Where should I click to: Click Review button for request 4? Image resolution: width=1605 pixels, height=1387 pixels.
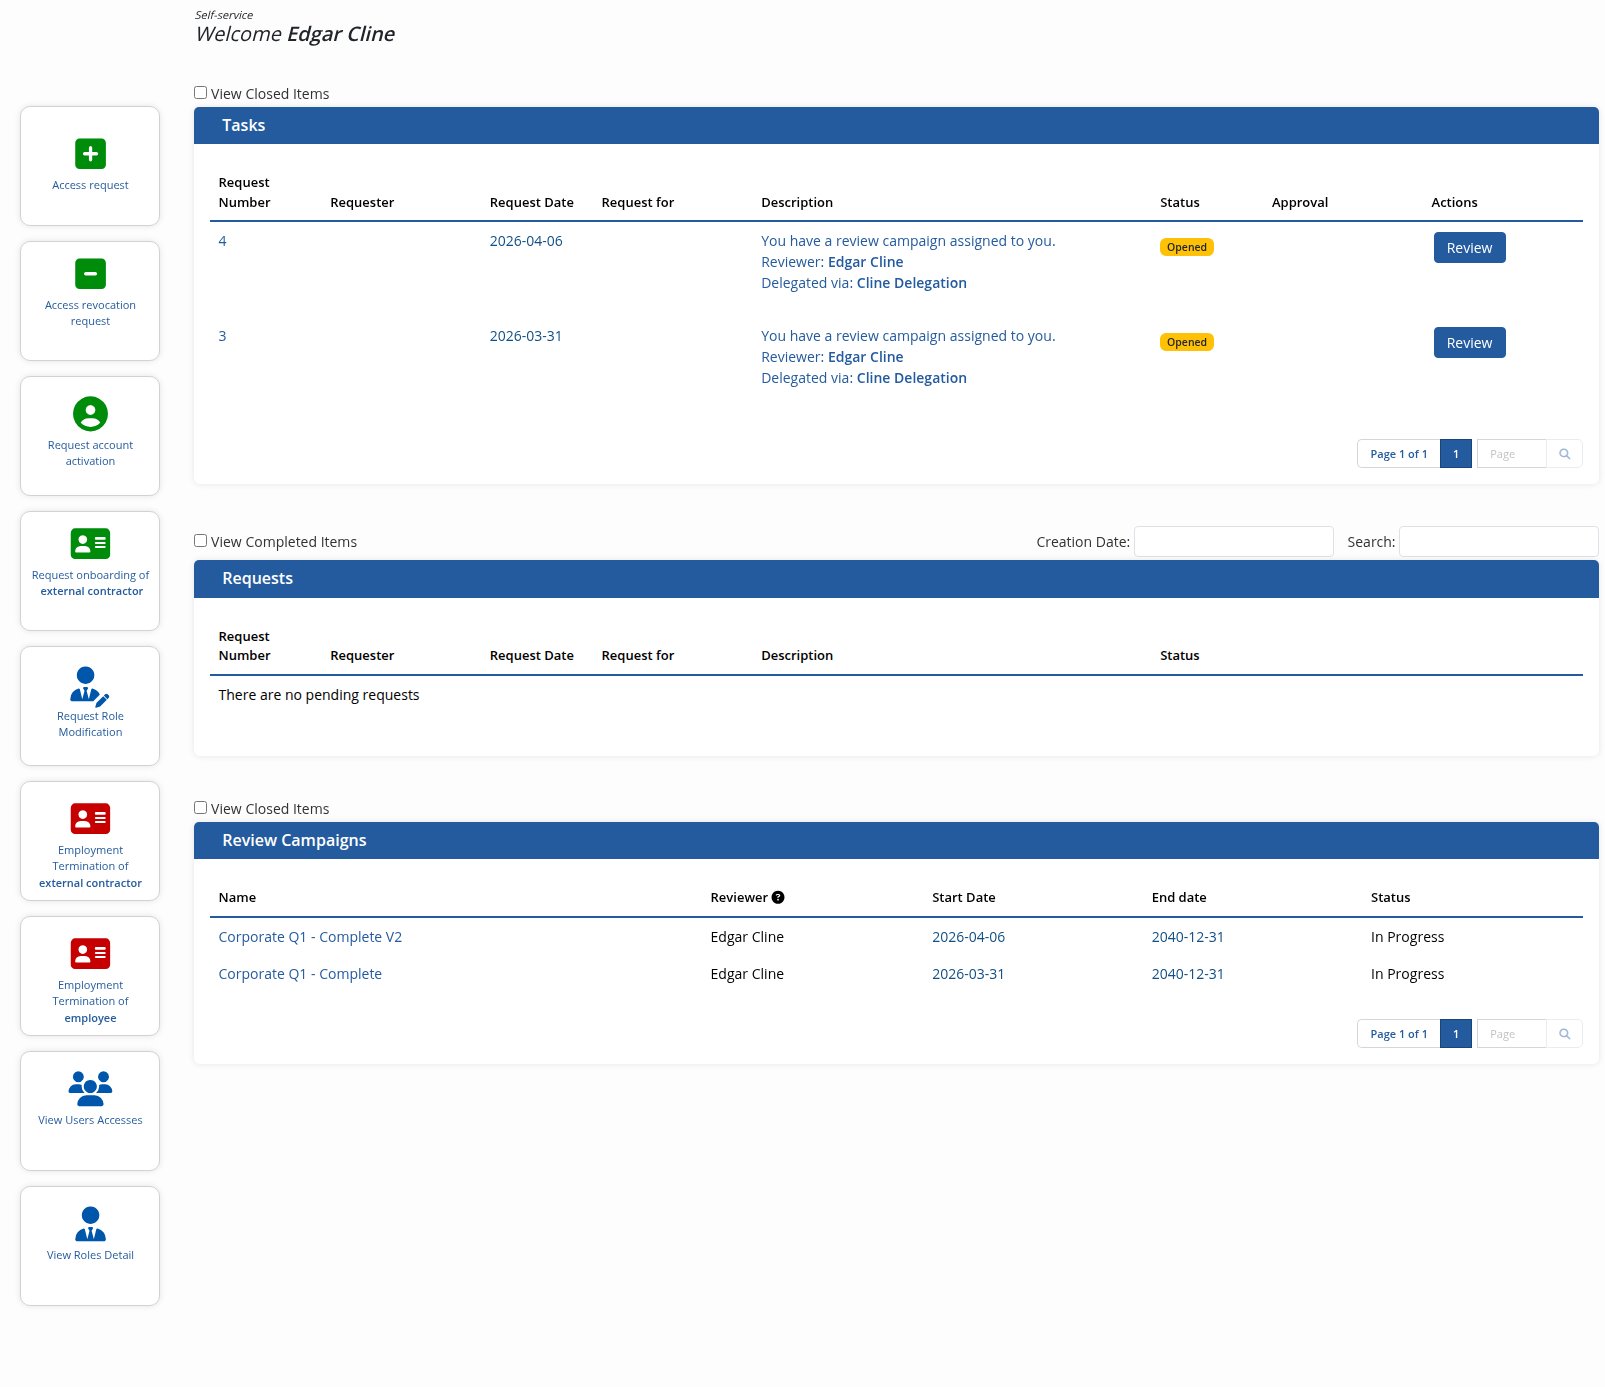pyautogui.click(x=1469, y=248)
